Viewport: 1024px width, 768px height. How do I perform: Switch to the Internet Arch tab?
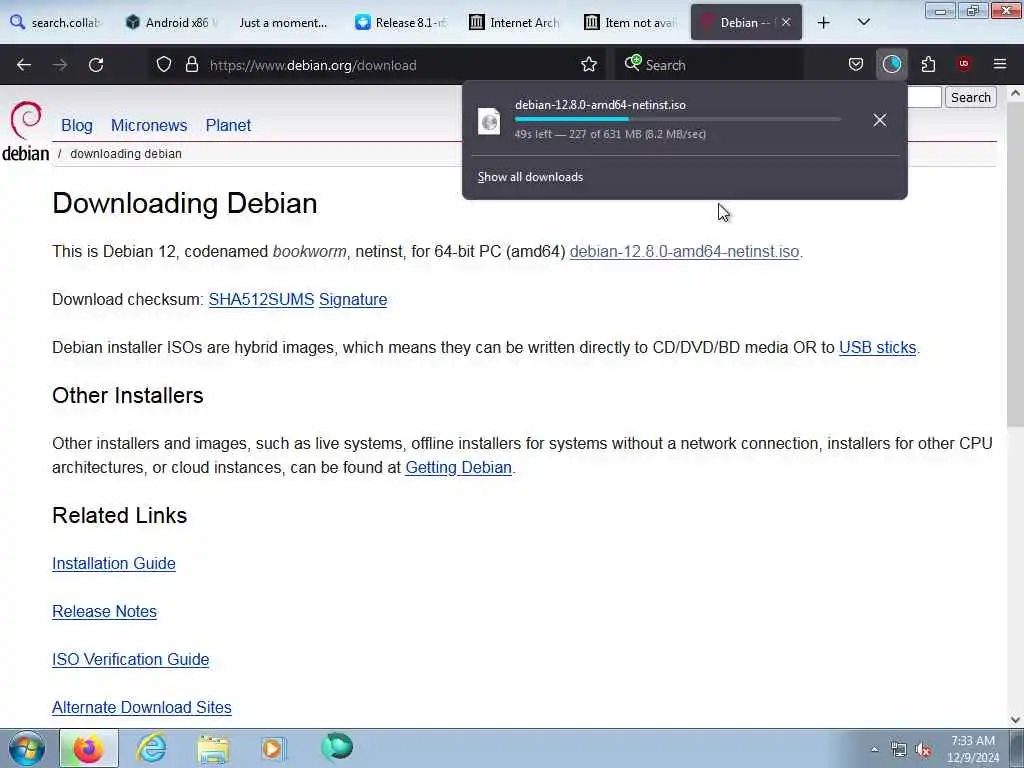tap(515, 22)
